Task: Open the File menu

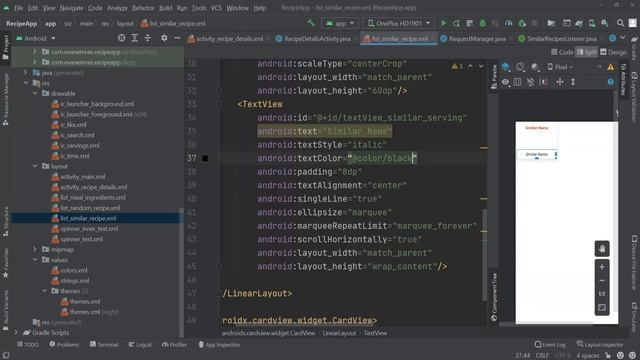Action: click(18, 8)
